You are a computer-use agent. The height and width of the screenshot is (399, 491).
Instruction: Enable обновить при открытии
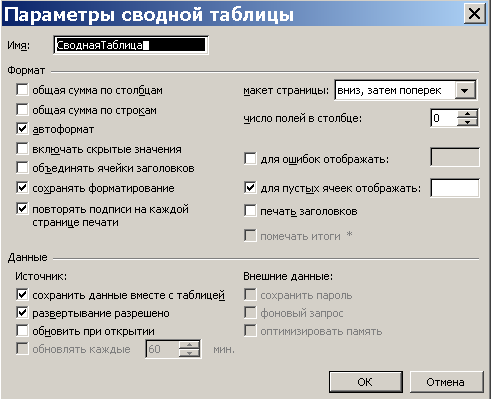coord(22,331)
